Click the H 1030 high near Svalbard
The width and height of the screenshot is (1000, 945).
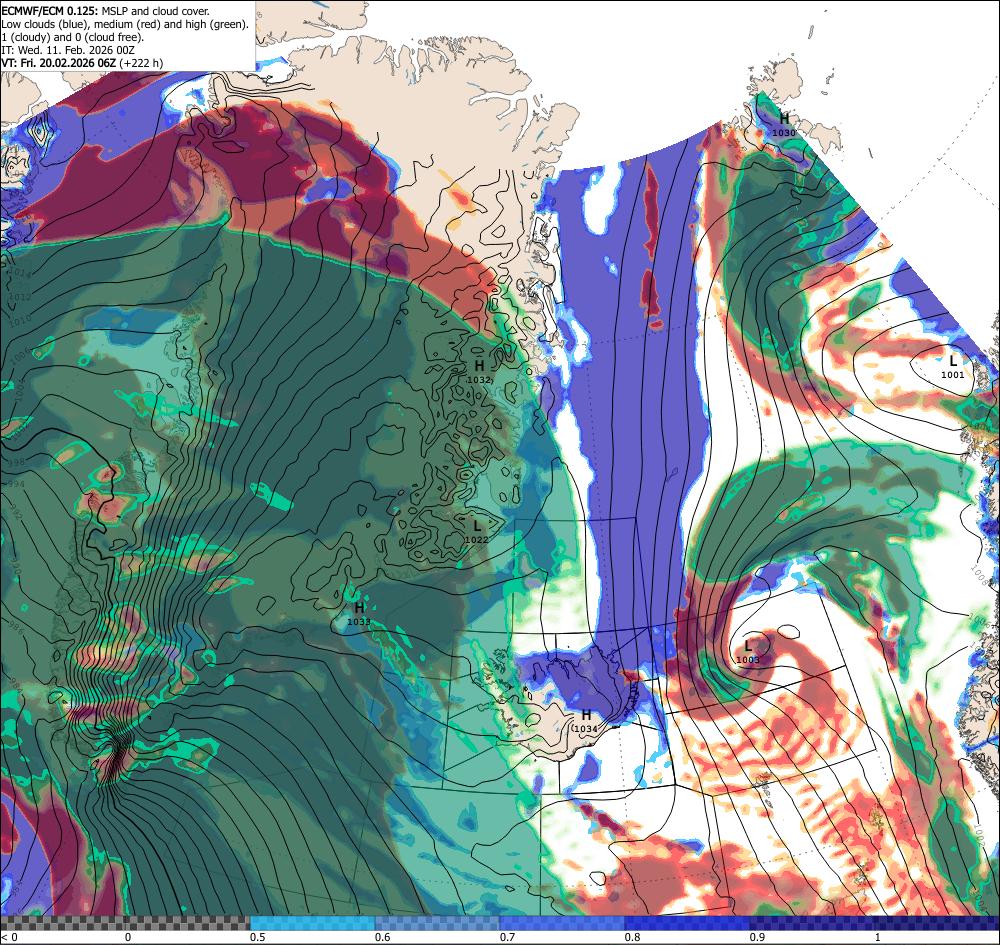[x=784, y=125]
